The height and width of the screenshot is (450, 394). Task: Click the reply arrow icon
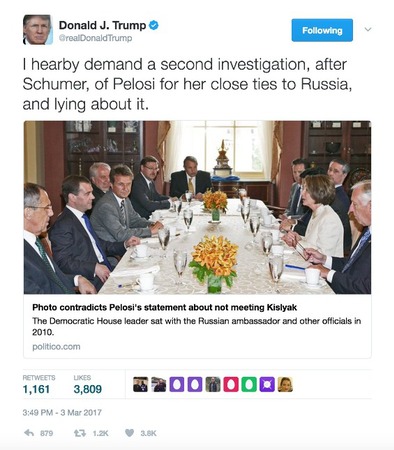click(x=29, y=433)
